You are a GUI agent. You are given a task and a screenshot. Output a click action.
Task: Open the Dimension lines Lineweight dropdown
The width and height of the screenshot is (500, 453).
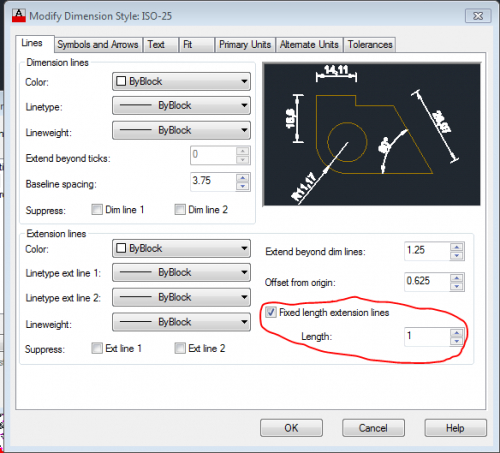pos(181,130)
